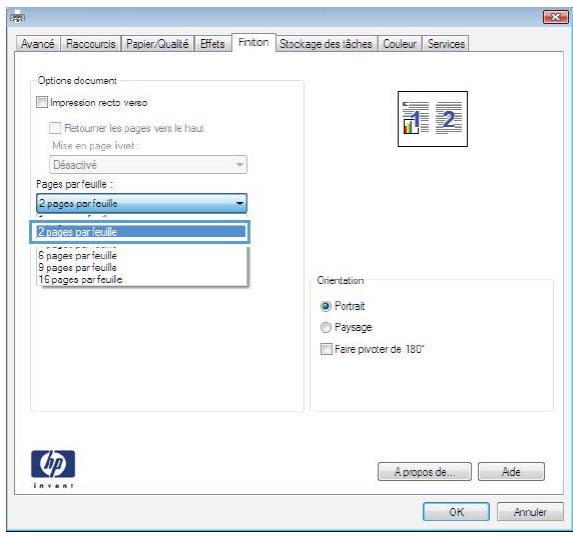Open the Avancé tab
Image resolution: width=573 pixels, height=537 pixels.
pyautogui.click(x=38, y=44)
